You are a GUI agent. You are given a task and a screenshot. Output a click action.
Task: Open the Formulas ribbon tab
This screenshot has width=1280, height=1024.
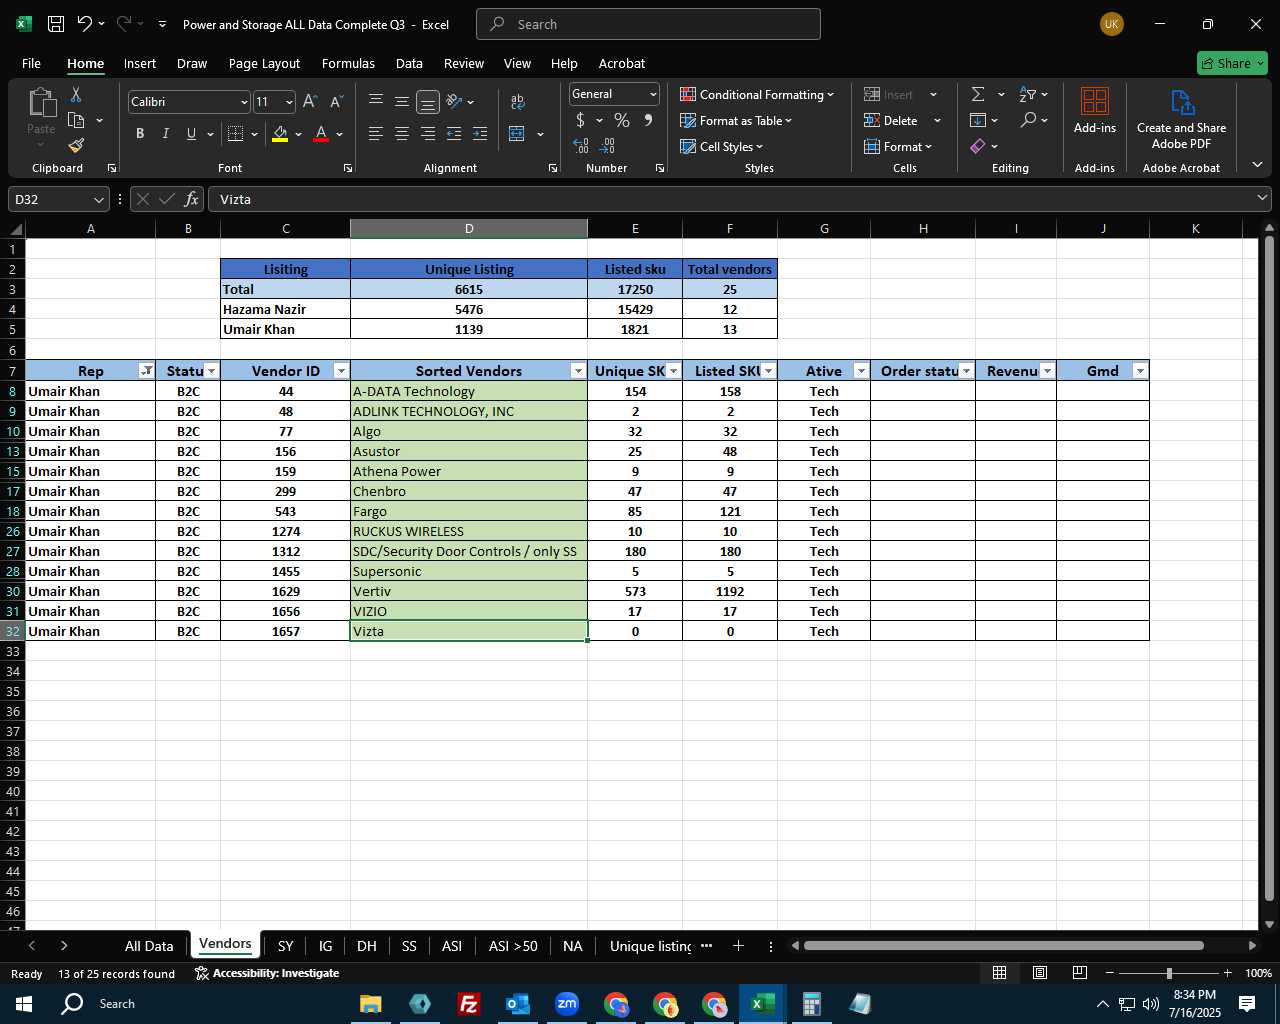click(348, 63)
